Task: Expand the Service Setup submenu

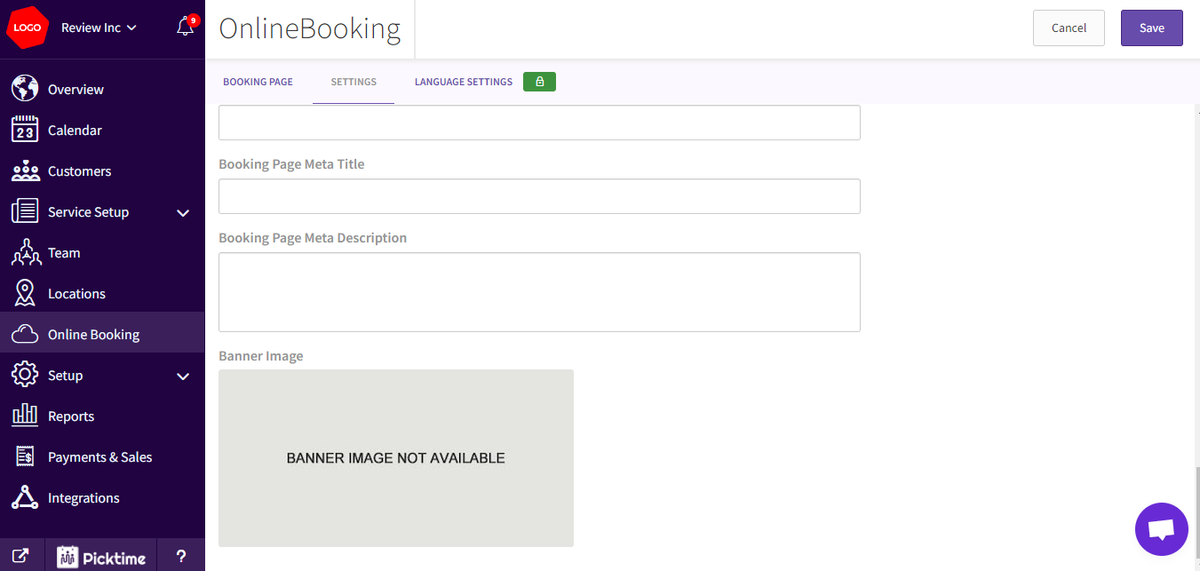Action: pyautogui.click(x=183, y=212)
